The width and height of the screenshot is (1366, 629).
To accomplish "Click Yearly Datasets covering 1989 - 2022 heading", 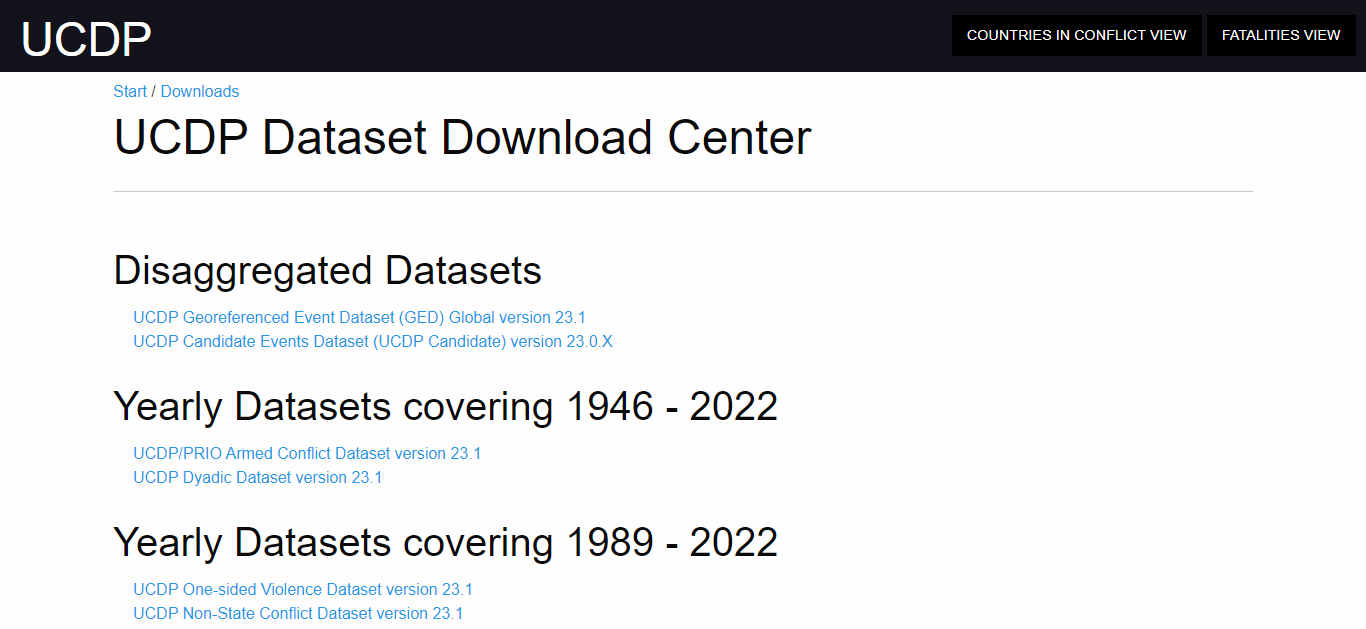I will point(445,542).
